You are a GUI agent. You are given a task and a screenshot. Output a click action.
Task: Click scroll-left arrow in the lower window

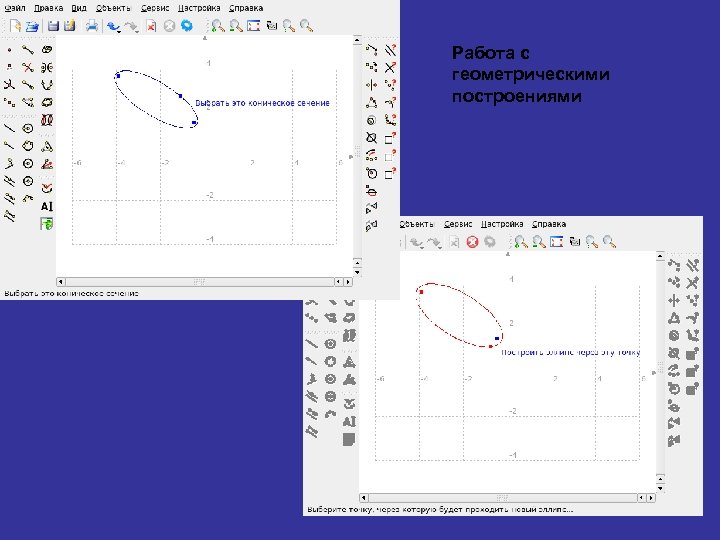(x=364, y=498)
